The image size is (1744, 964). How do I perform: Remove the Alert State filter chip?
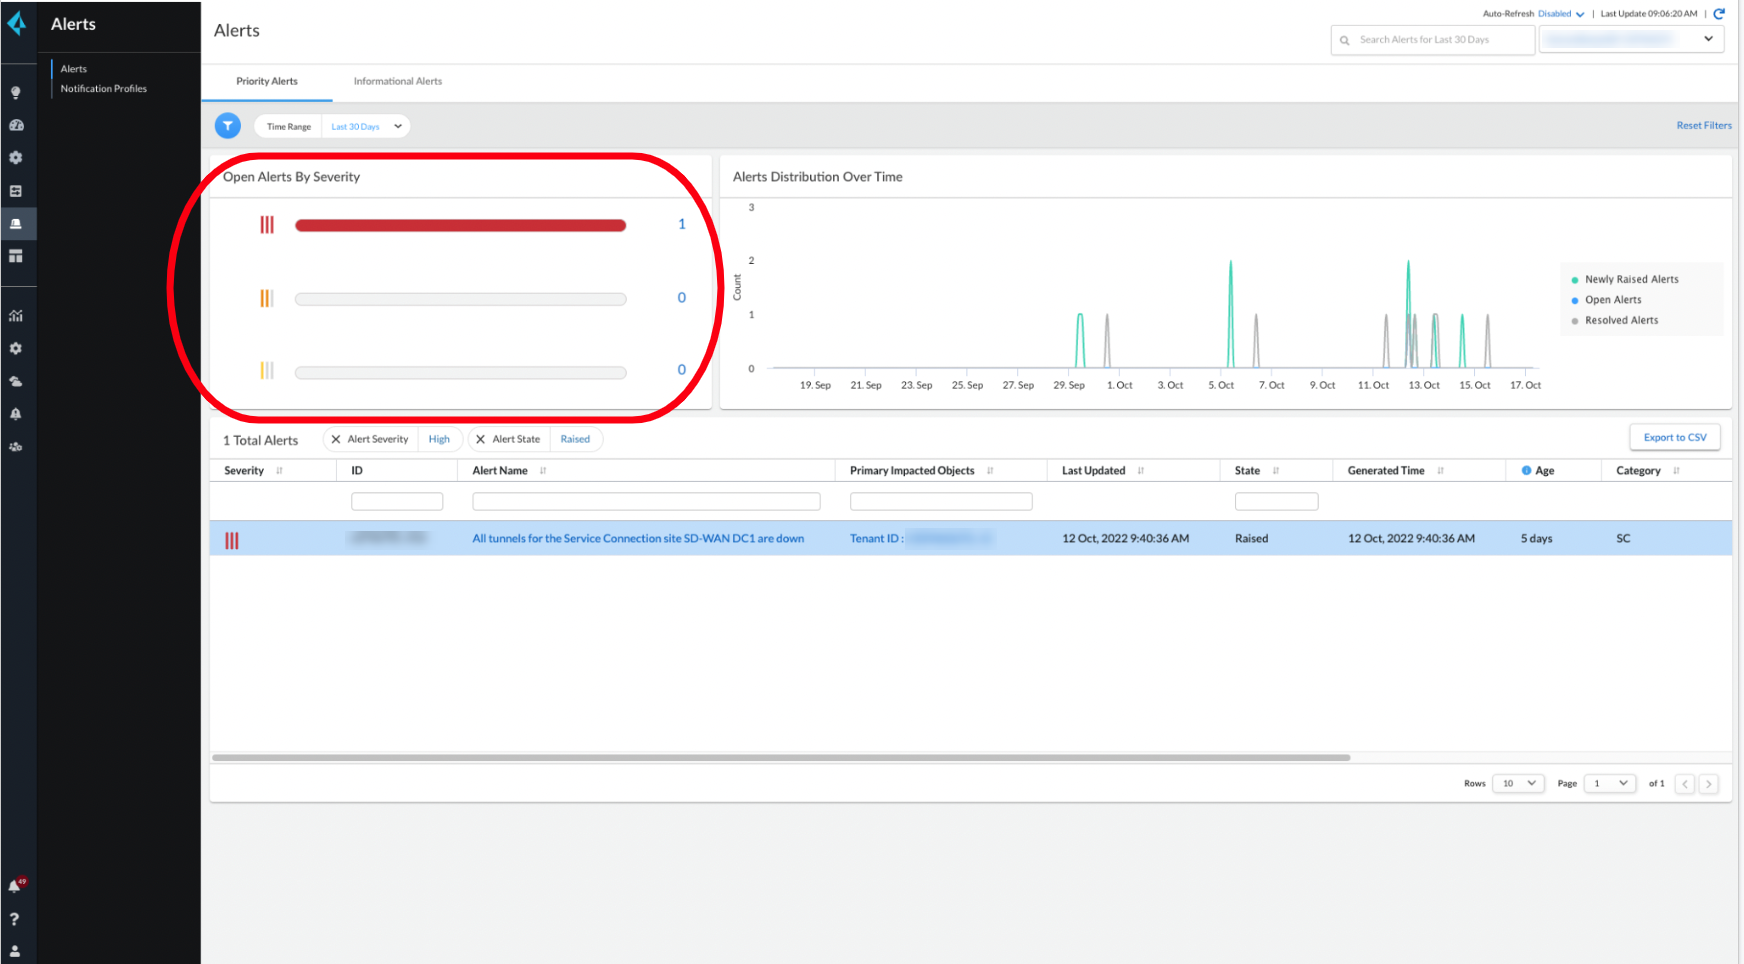pyautogui.click(x=481, y=439)
